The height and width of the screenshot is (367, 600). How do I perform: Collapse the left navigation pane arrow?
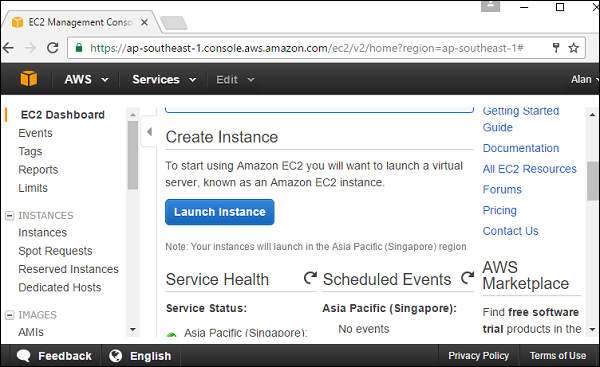click(149, 132)
